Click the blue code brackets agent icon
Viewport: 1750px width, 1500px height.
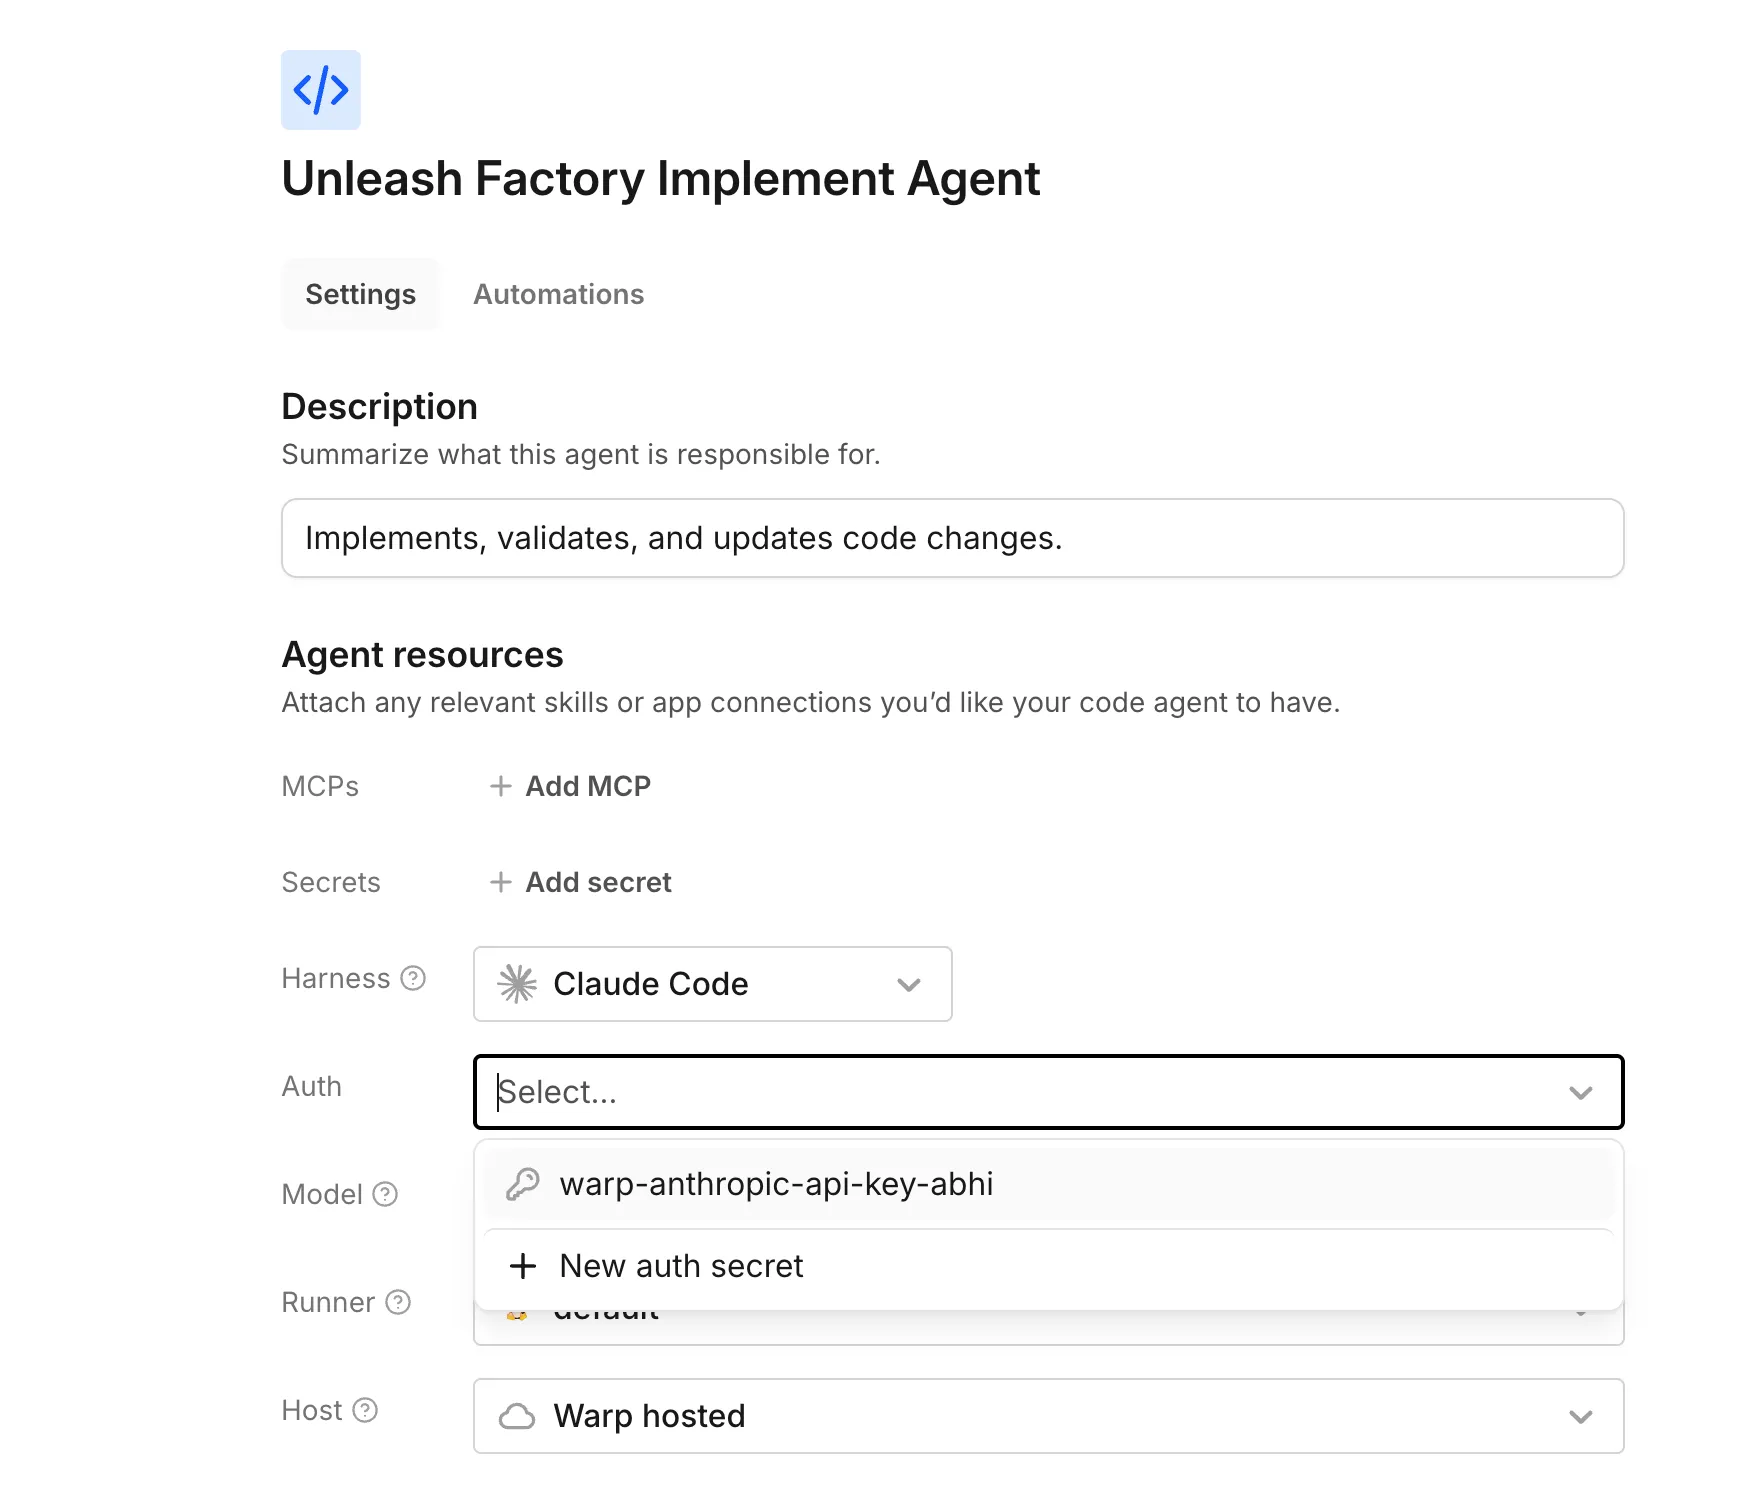click(x=320, y=90)
